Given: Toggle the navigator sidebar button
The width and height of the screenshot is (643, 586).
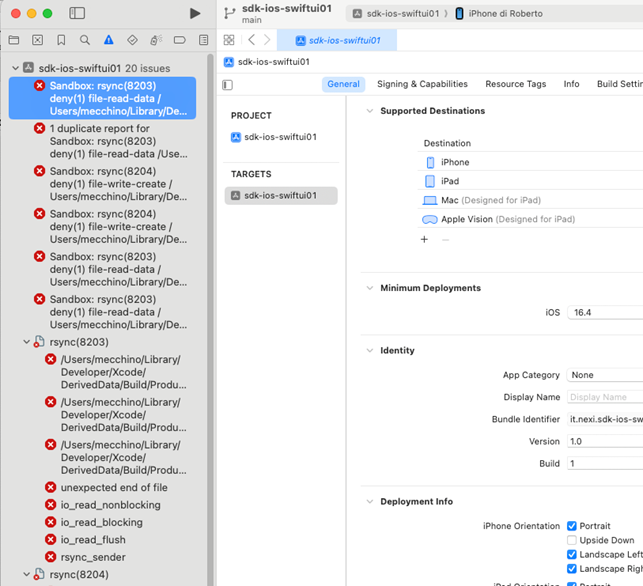Looking at the screenshot, I should tap(77, 13).
